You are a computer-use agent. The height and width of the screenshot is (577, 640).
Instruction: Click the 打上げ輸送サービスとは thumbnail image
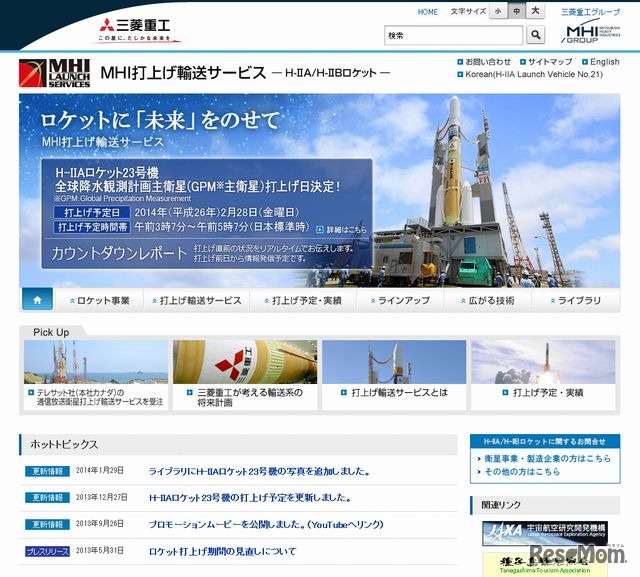tap(394, 362)
